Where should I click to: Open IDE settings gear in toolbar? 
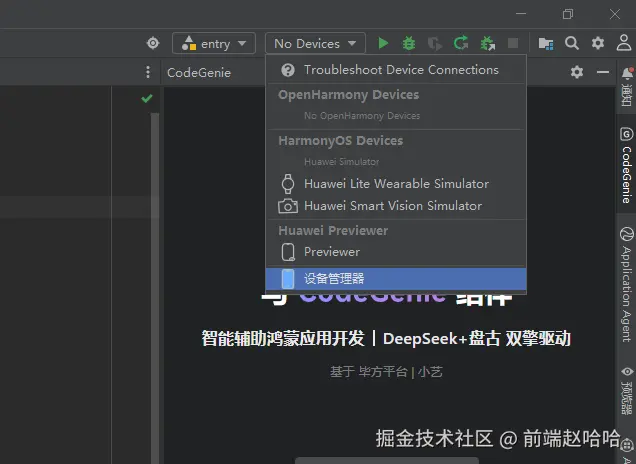point(598,43)
